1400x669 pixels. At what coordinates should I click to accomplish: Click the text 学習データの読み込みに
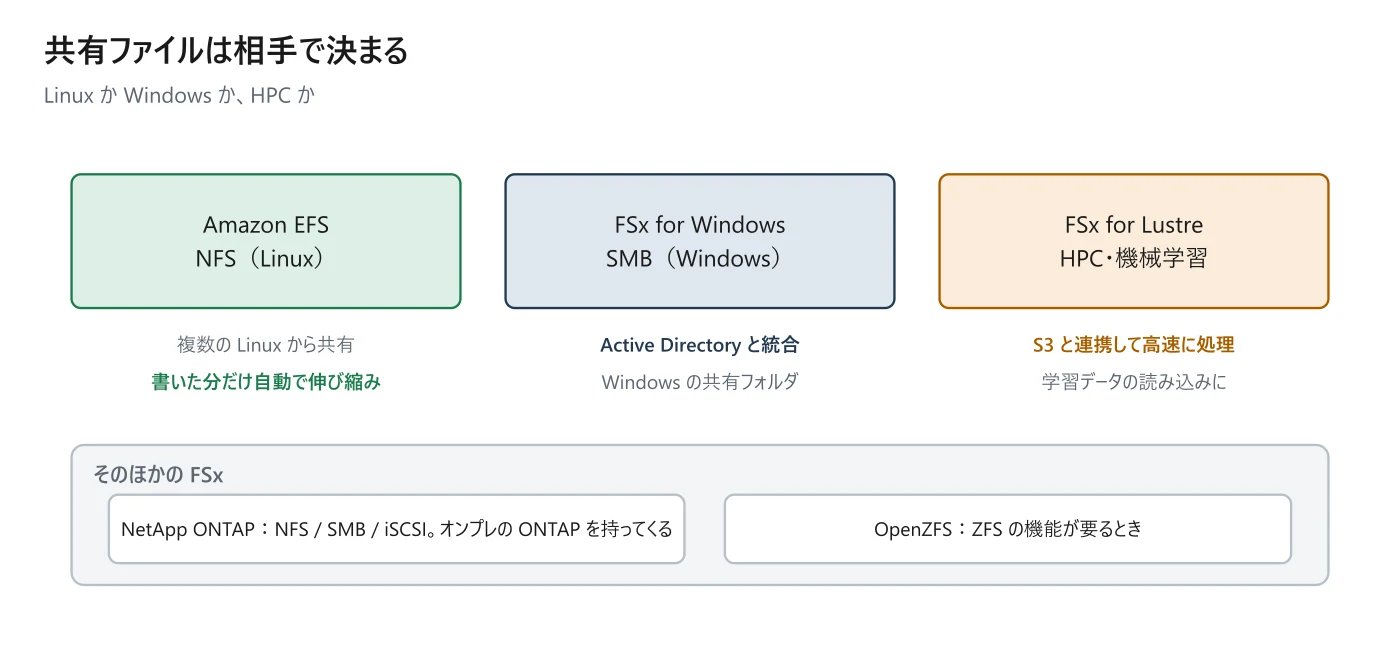click(1134, 382)
